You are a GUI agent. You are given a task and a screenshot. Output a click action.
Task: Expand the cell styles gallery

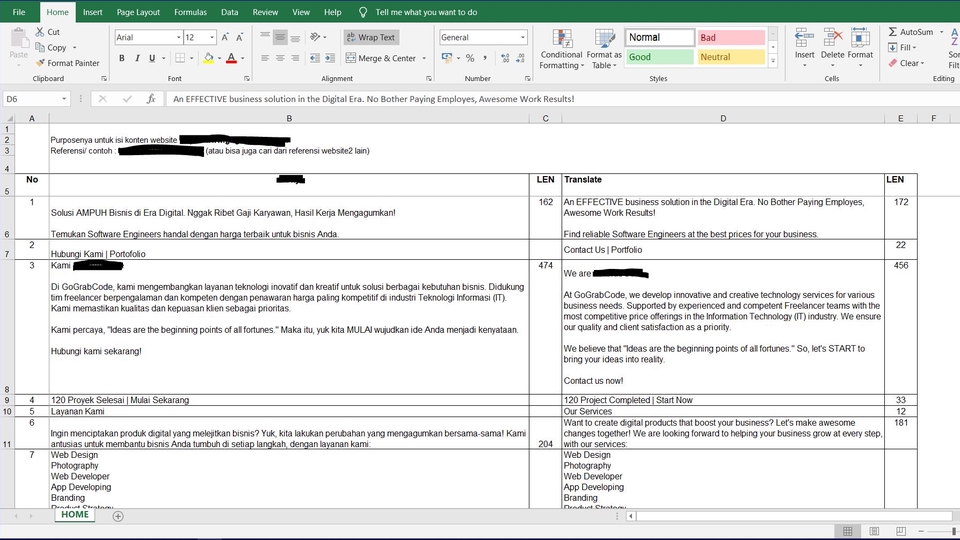773,61
